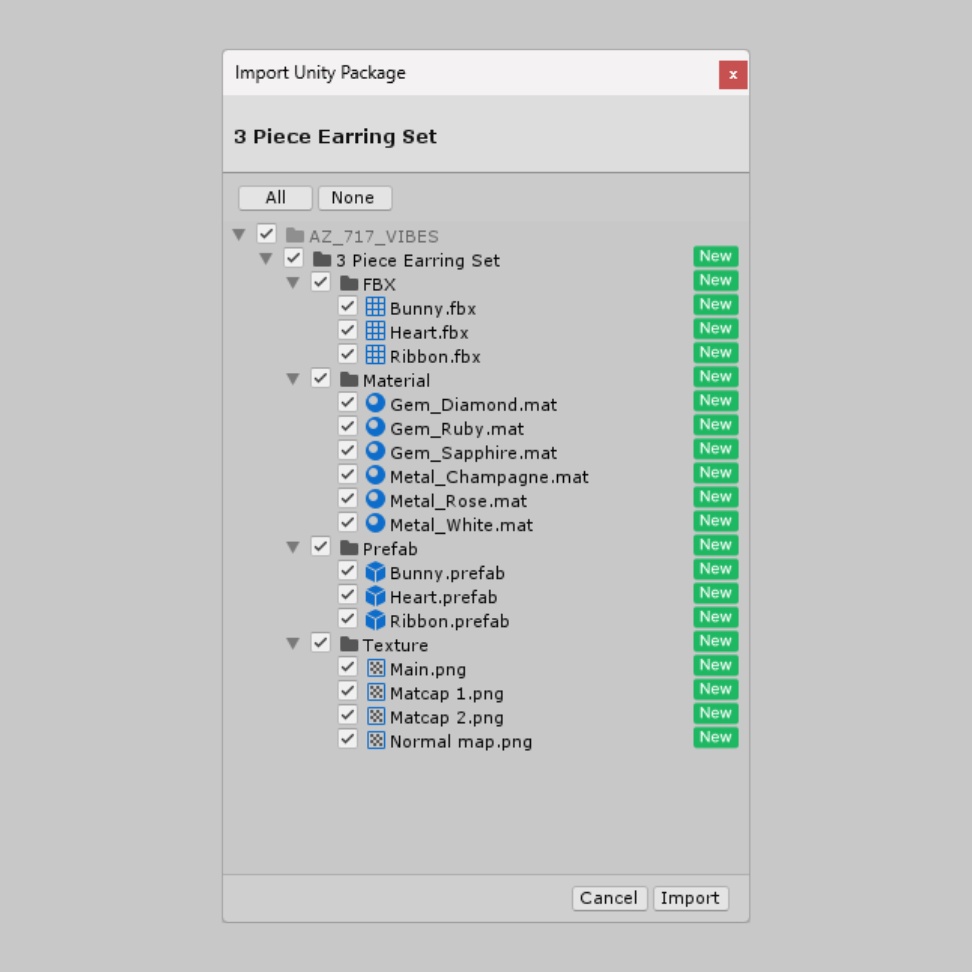This screenshot has height=972, width=972.
Task: Click the FBX folder icon
Action: click(x=349, y=283)
